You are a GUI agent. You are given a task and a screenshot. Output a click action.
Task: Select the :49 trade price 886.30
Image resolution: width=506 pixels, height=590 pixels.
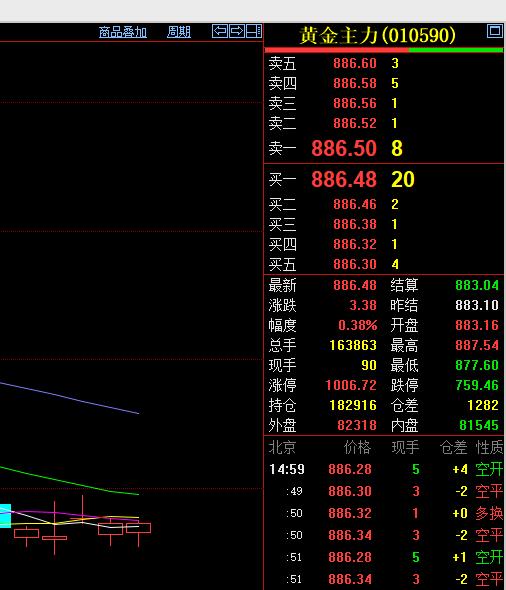click(x=350, y=491)
